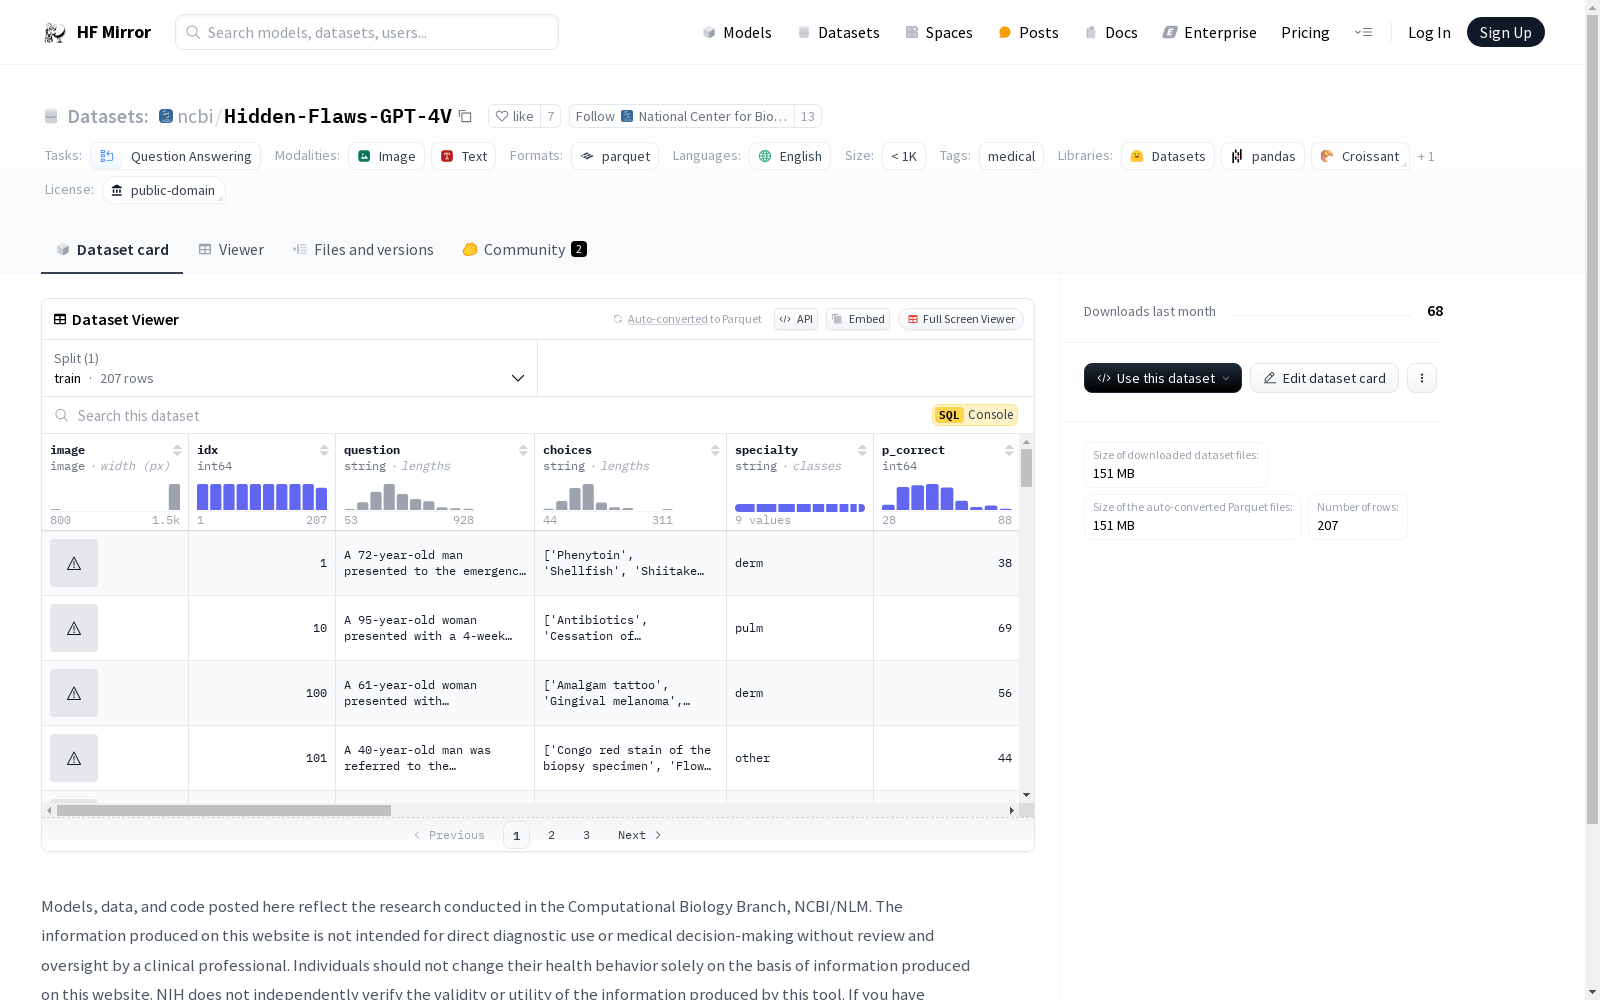The height and width of the screenshot is (1000, 1600).
Task: Sort the question column
Action: pos(523,450)
